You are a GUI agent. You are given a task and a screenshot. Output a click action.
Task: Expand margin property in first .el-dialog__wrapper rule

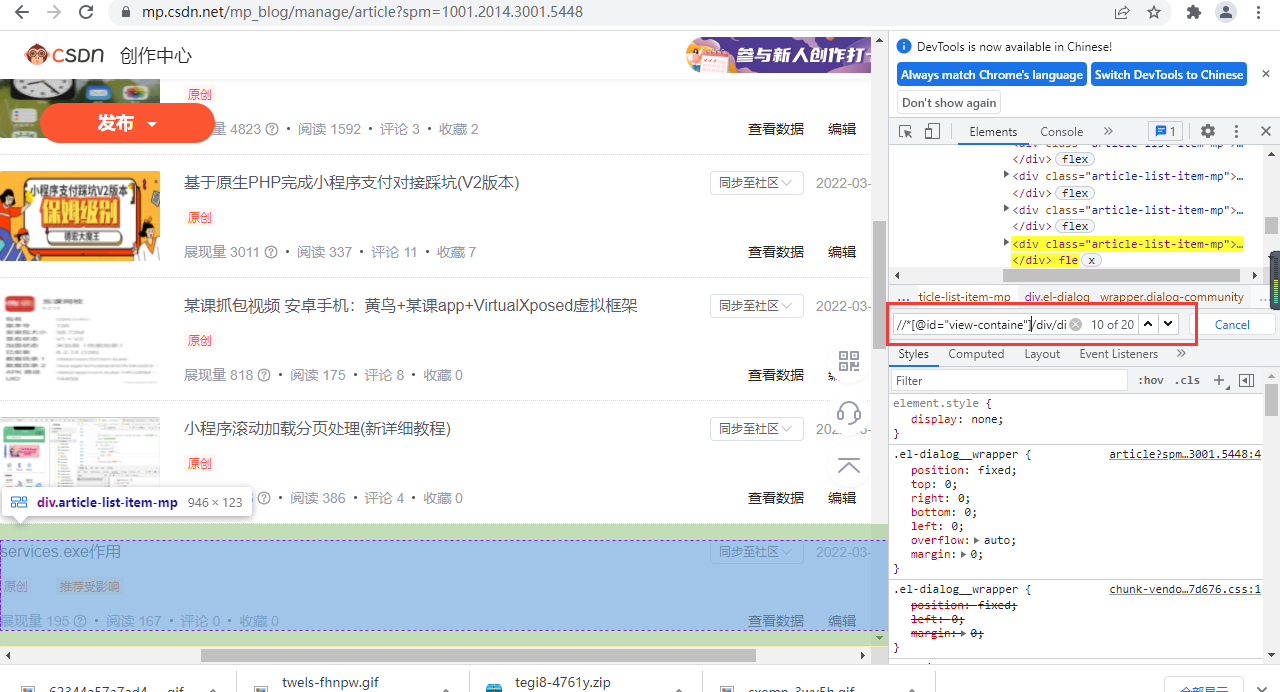tap(964, 554)
